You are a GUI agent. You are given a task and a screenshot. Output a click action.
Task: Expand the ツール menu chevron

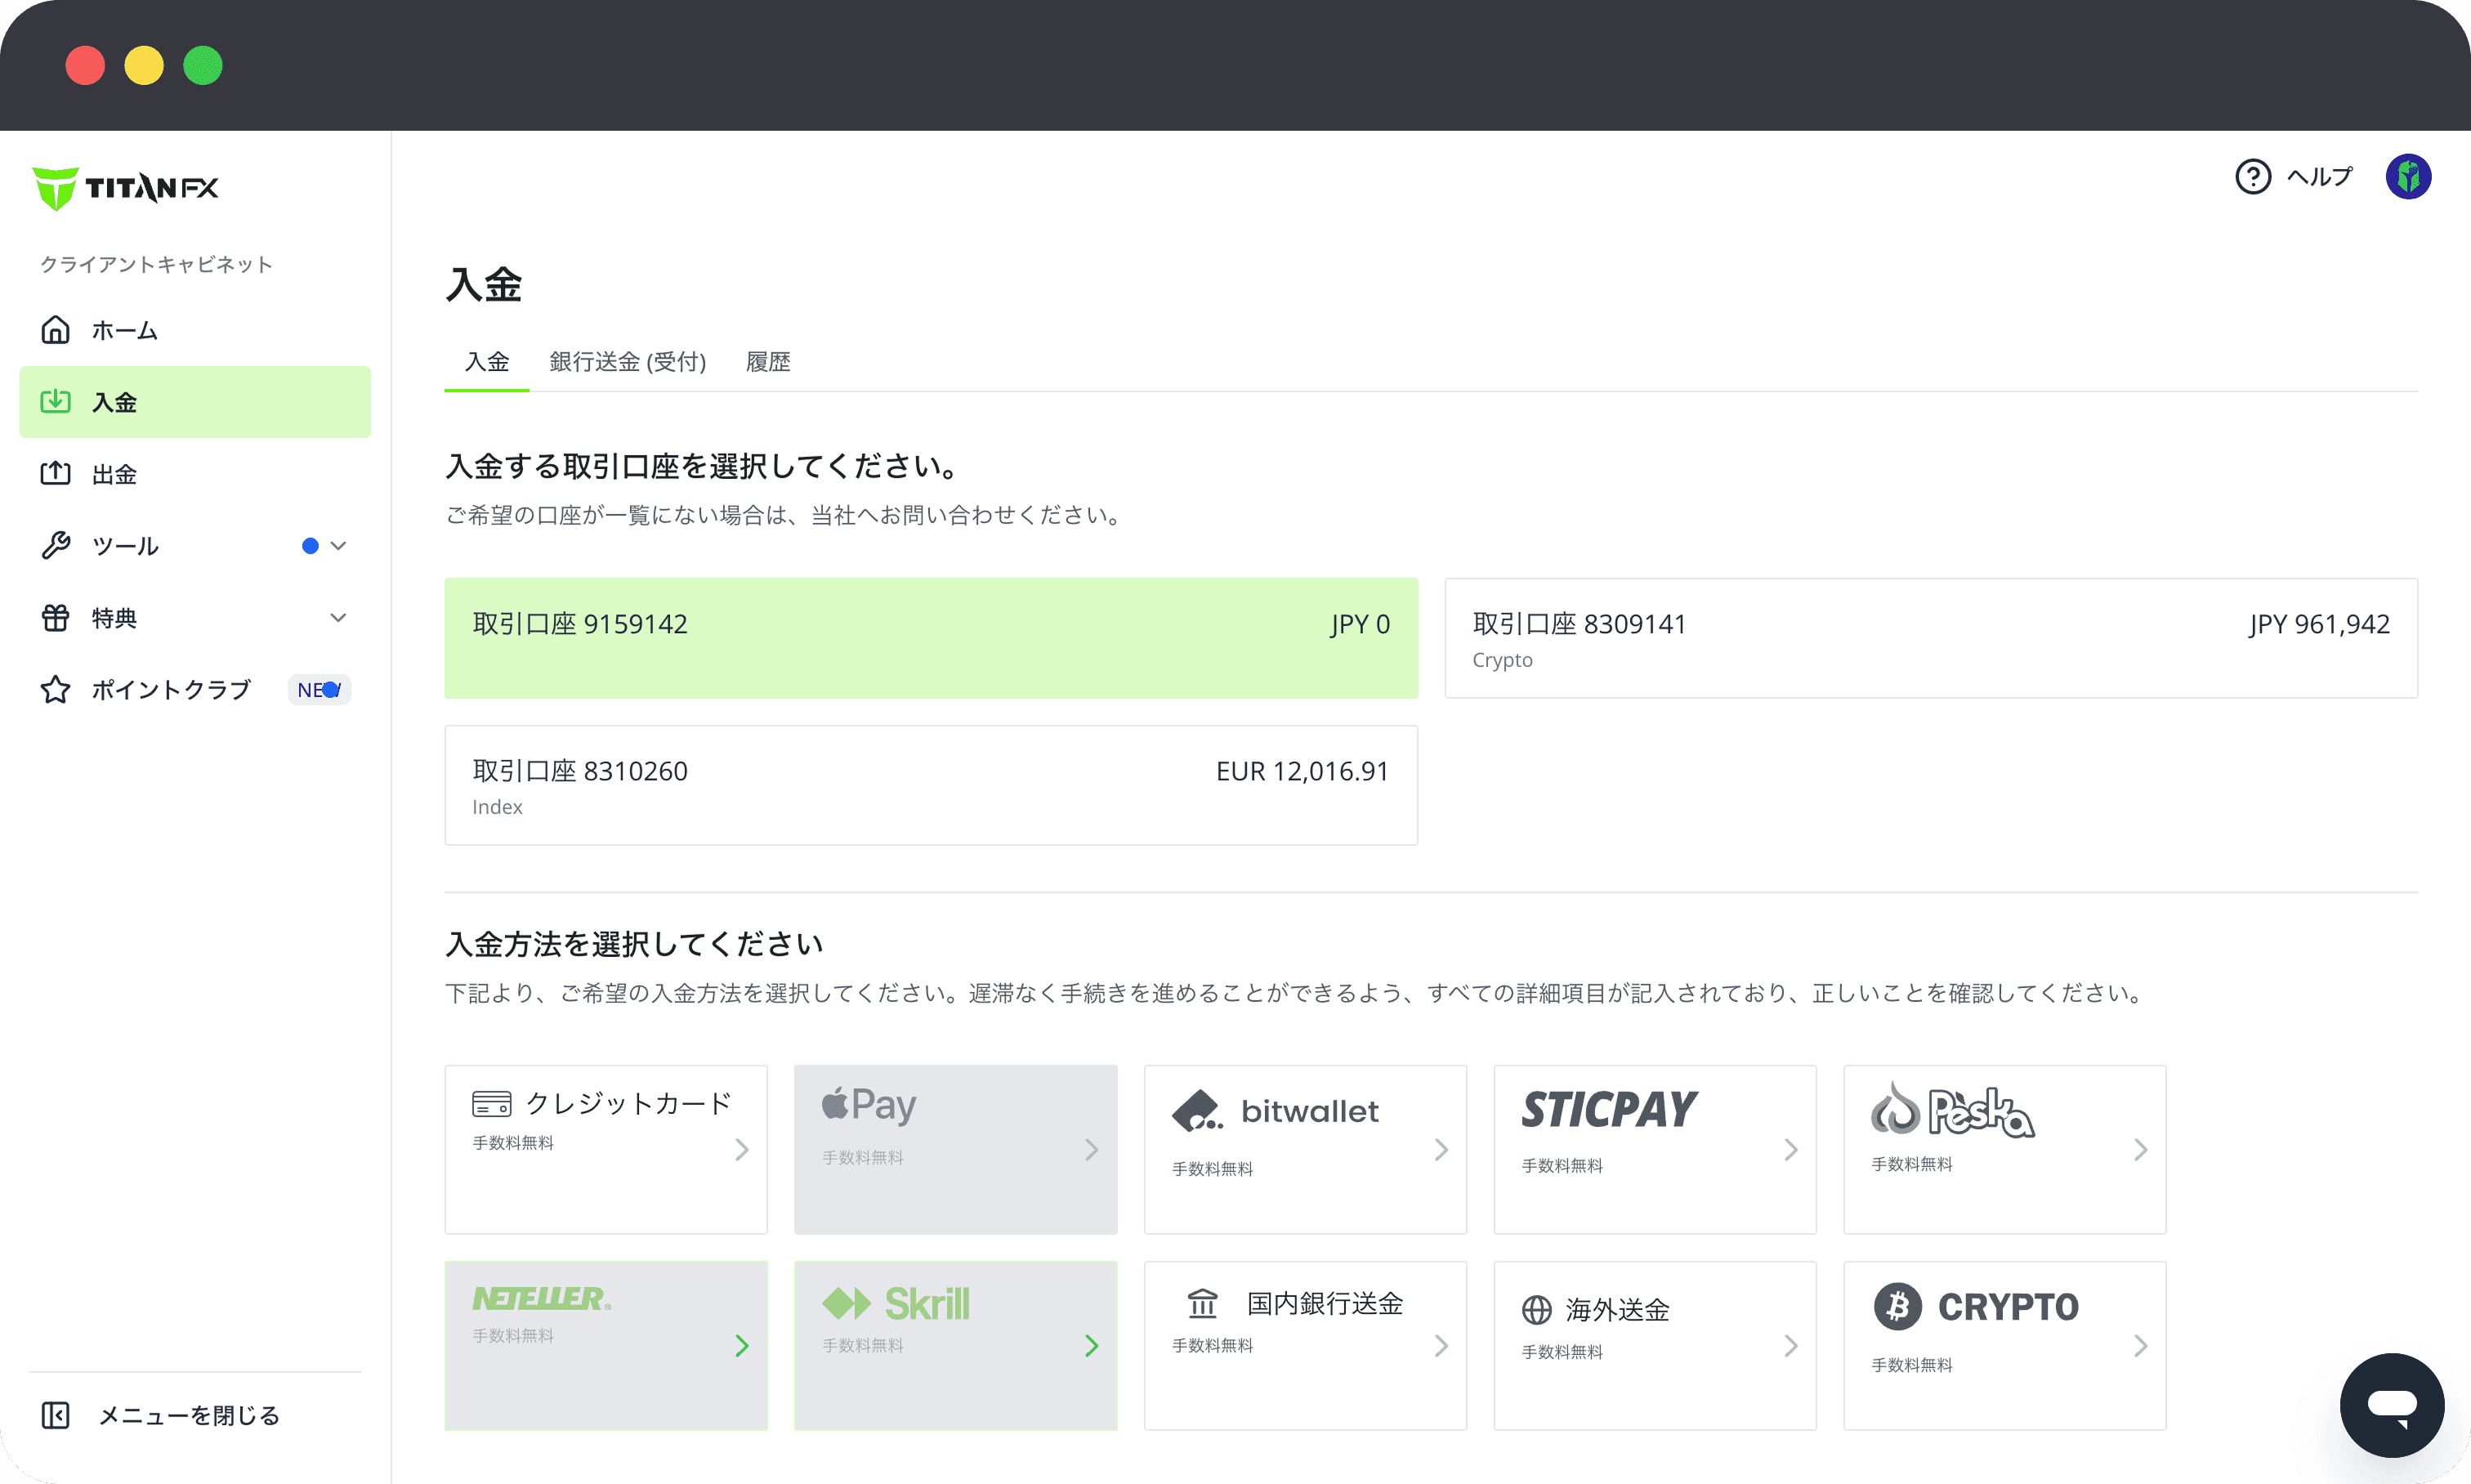[338, 546]
